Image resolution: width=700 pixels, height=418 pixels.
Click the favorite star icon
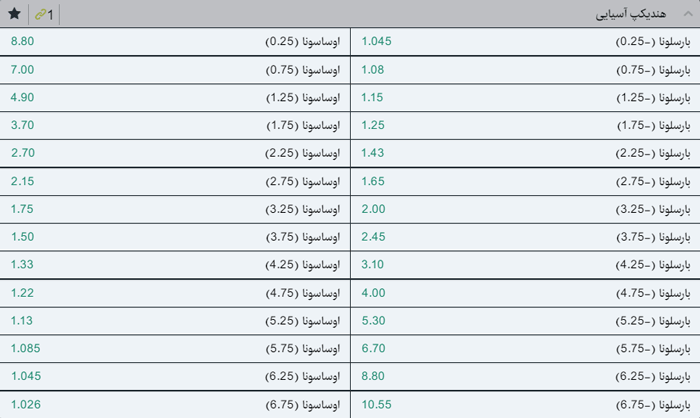point(14,14)
